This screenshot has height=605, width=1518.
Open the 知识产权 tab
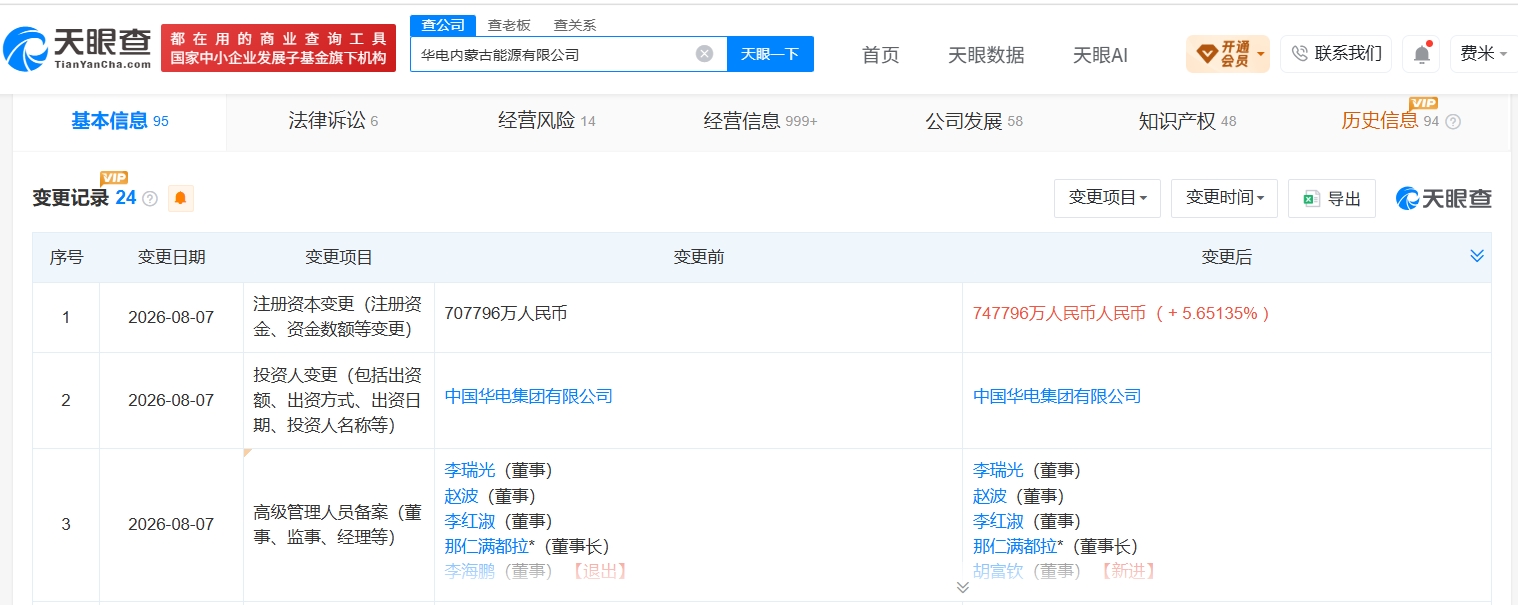coord(1187,121)
